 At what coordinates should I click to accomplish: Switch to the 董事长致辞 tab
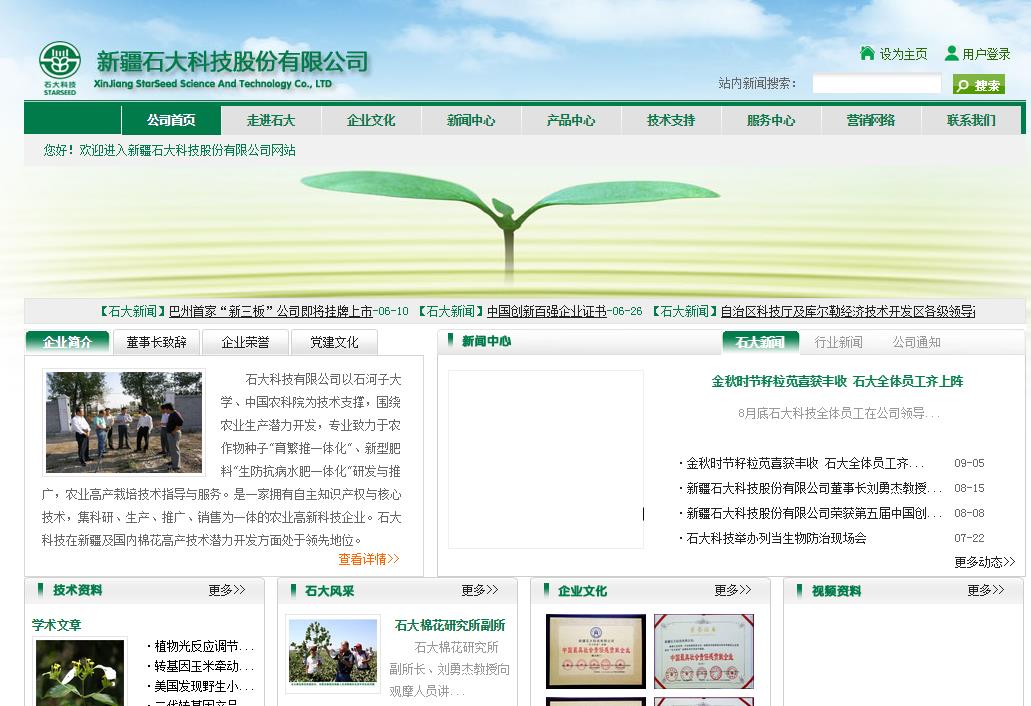coord(156,342)
